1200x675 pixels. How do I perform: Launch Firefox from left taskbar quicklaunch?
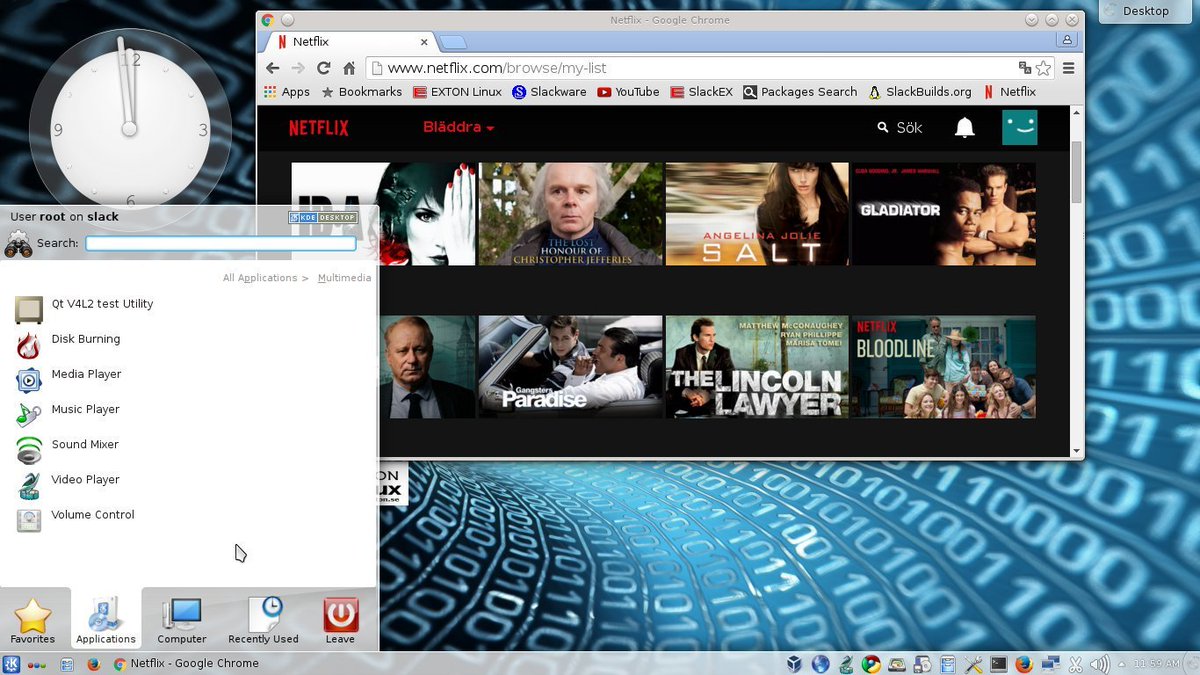(x=95, y=664)
